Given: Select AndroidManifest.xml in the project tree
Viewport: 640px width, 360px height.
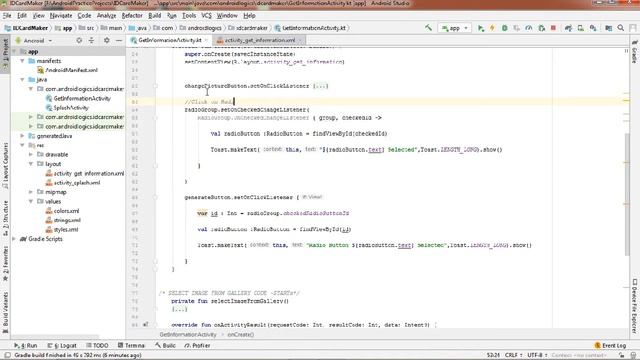Looking at the screenshot, I should tap(67, 70).
